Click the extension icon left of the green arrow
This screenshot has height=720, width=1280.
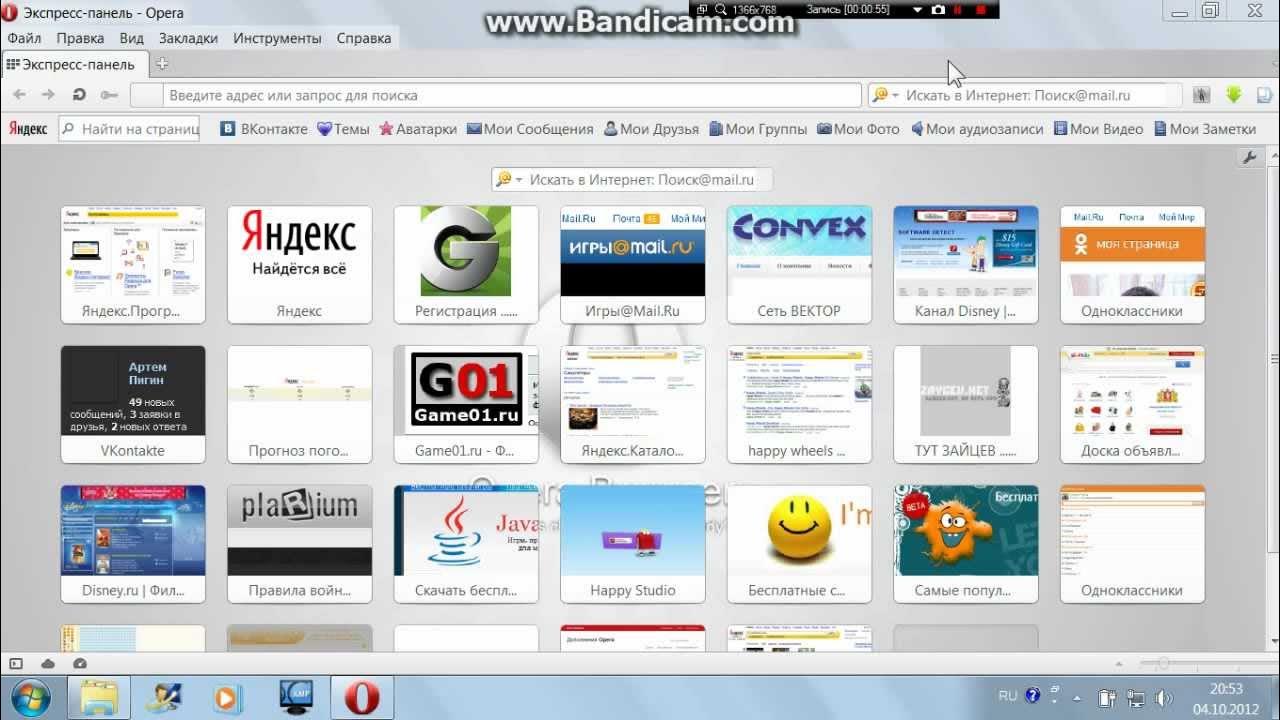(x=1201, y=95)
